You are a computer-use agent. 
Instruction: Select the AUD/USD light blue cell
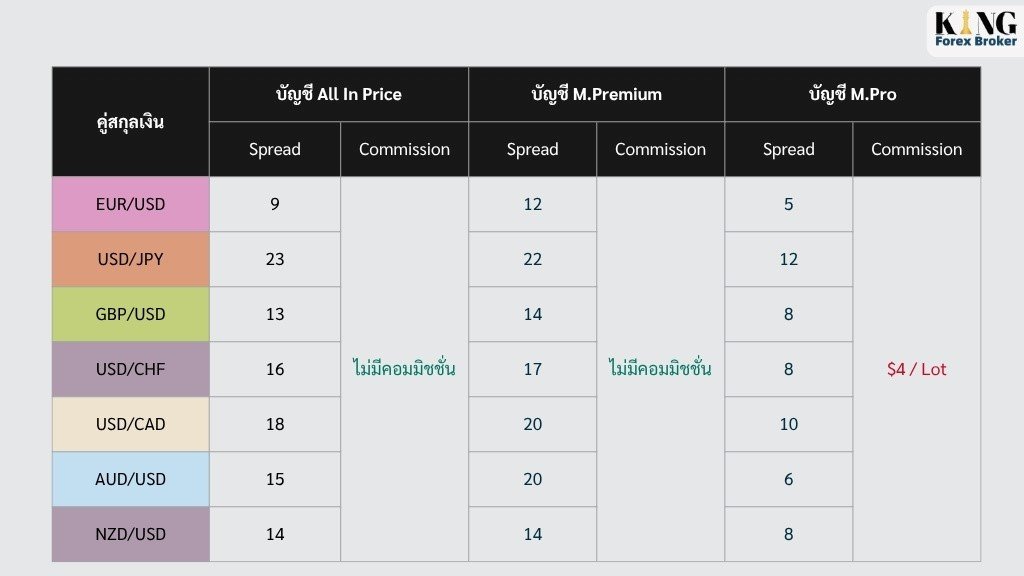tap(131, 479)
